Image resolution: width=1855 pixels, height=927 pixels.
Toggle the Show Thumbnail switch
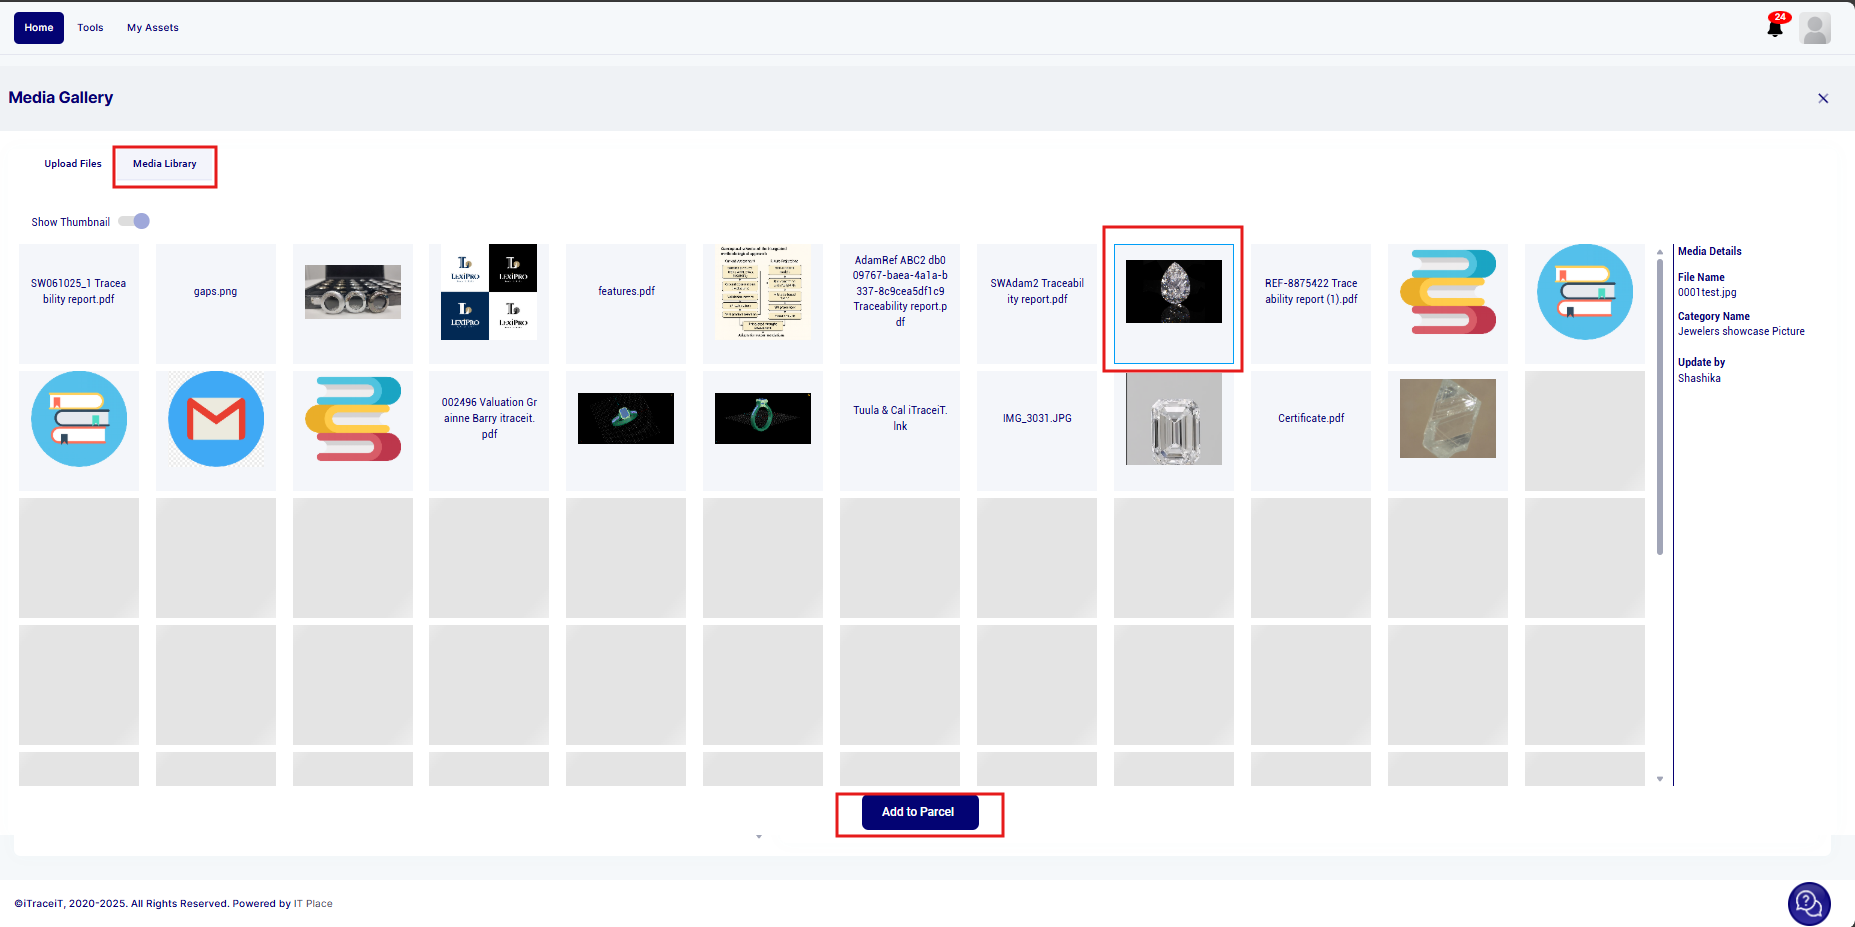pos(134,222)
